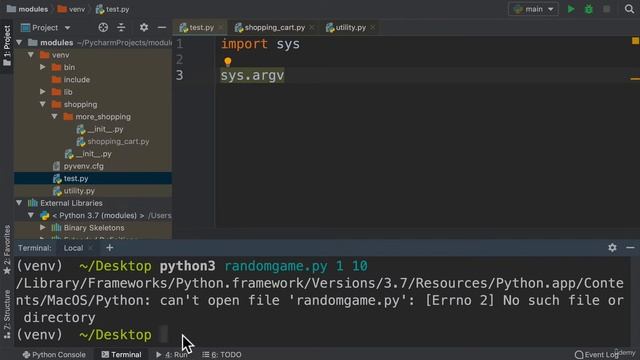
Task: Open terminal panel settings gear
Action: (x=612, y=247)
